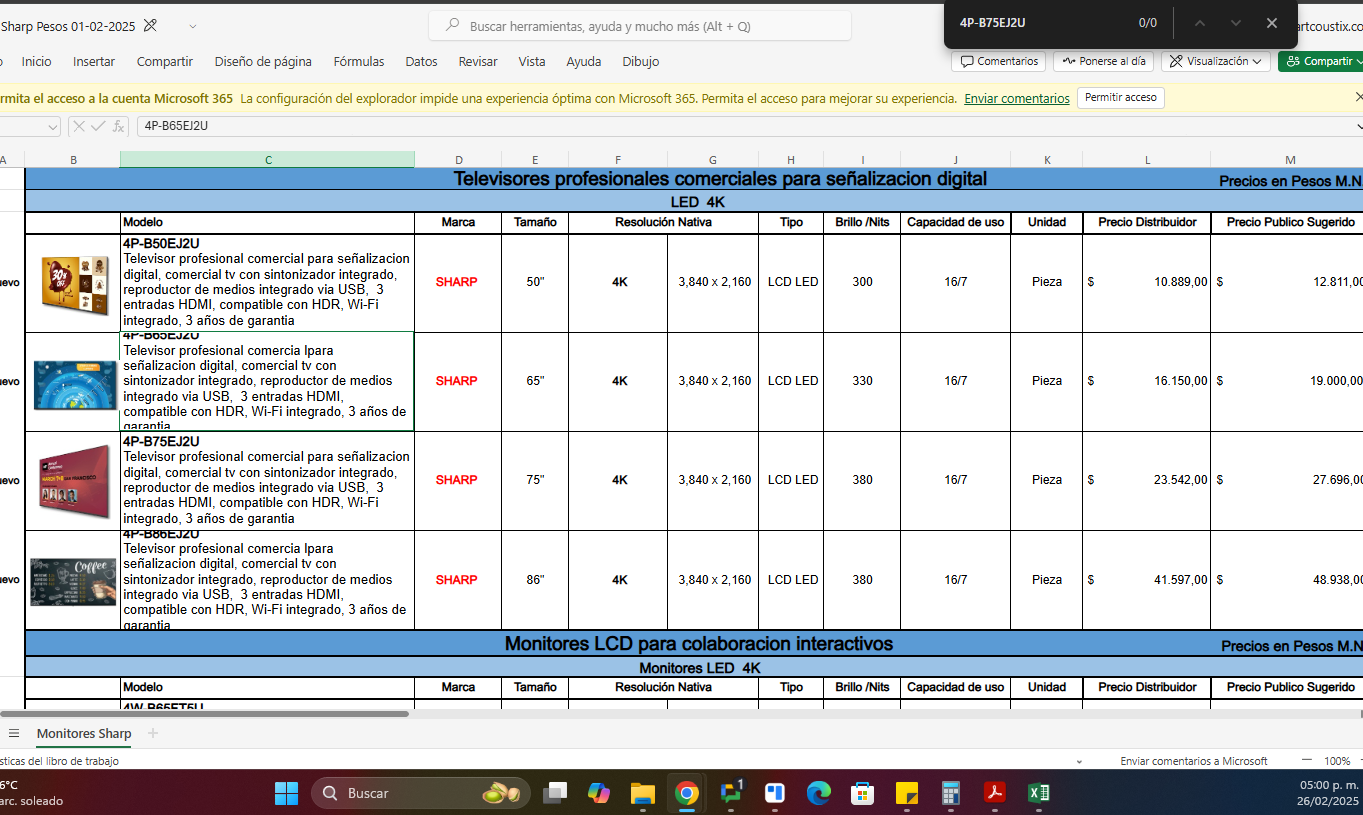Click the 'Televisores profesionales comerciales' title cell

pyautogui.click(x=720, y=179)
